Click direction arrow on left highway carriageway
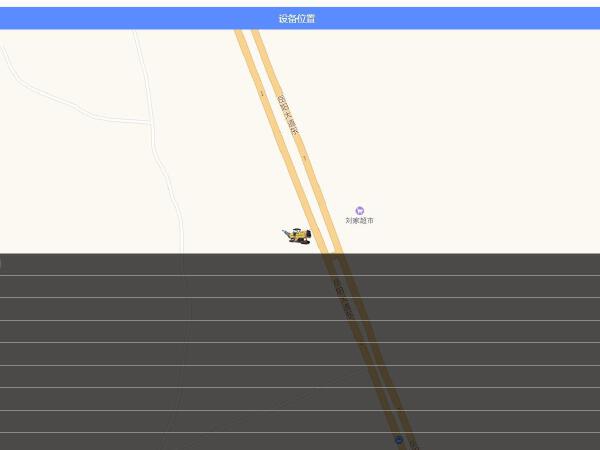Screen dimensions: 600x450 pyautogui.click(x=262, y=93)
